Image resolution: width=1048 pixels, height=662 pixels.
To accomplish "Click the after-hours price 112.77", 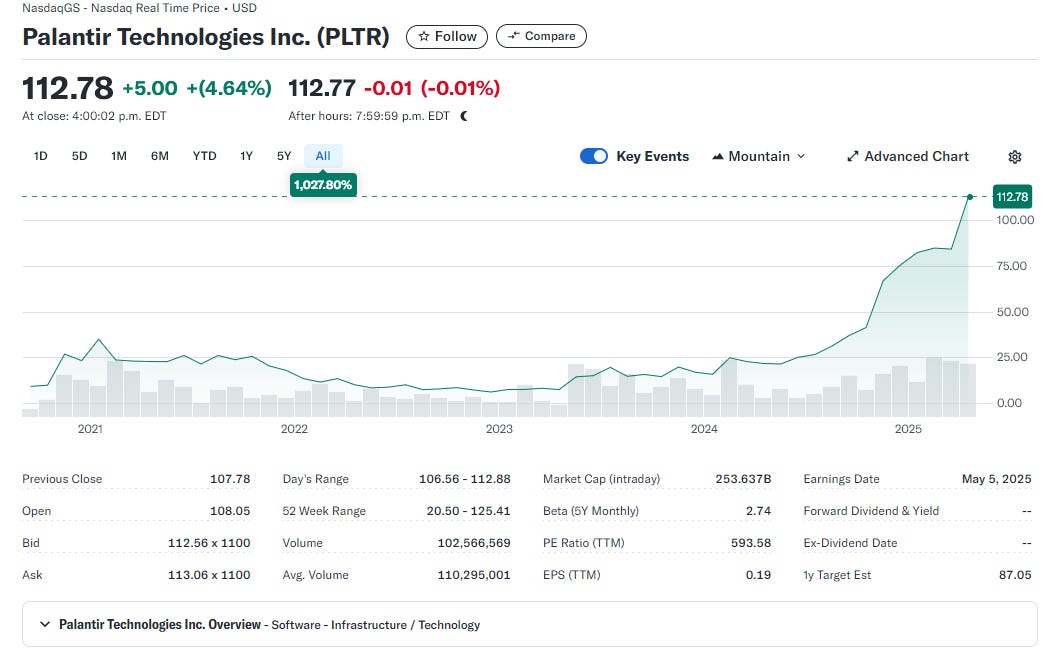I will 322,88.
